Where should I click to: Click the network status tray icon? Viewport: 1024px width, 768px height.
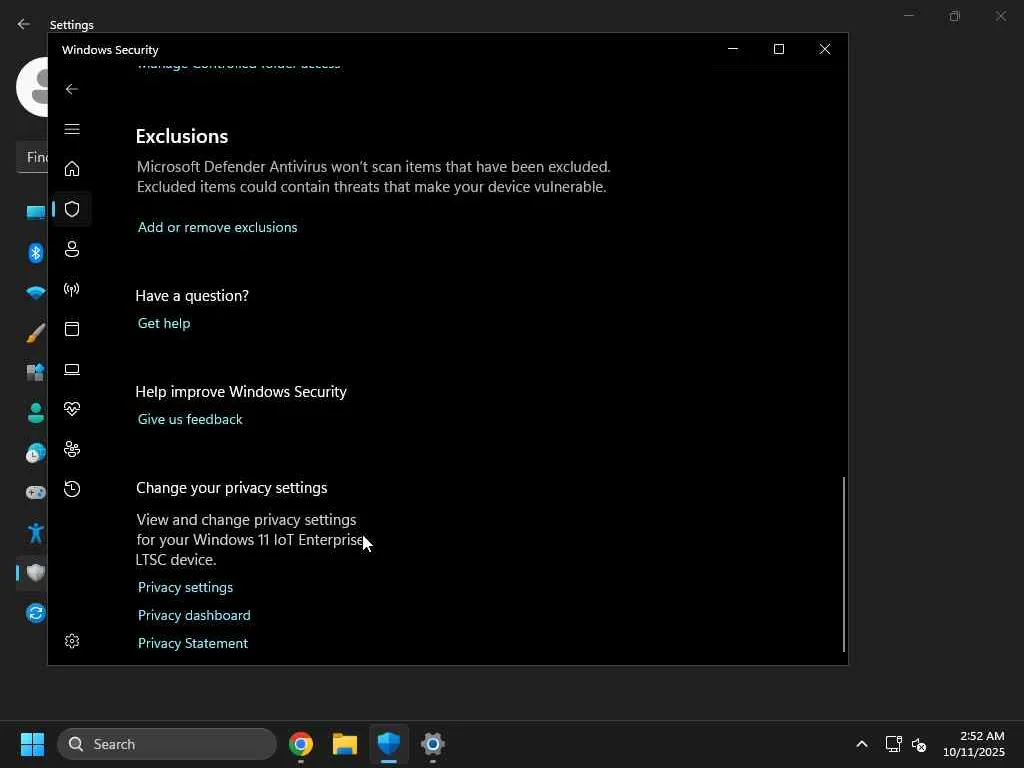893,744
